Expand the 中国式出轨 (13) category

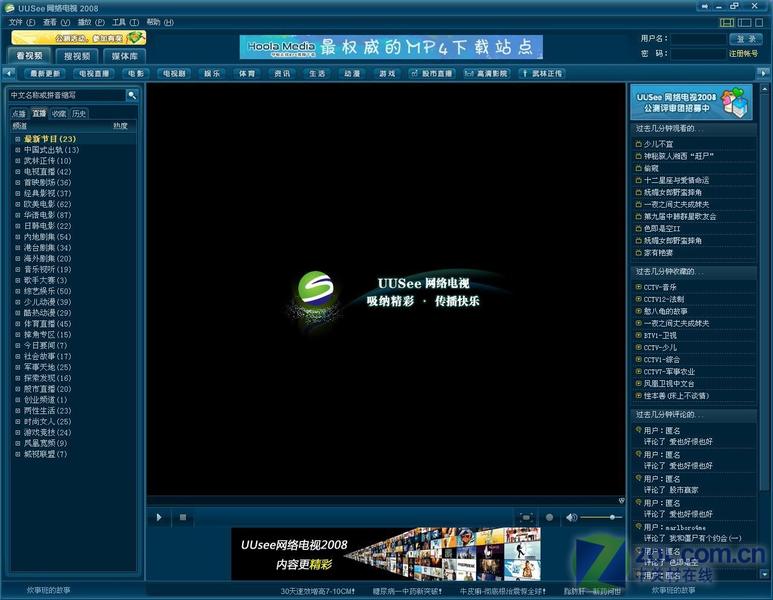pyautogui.click(x=18, y=150)
